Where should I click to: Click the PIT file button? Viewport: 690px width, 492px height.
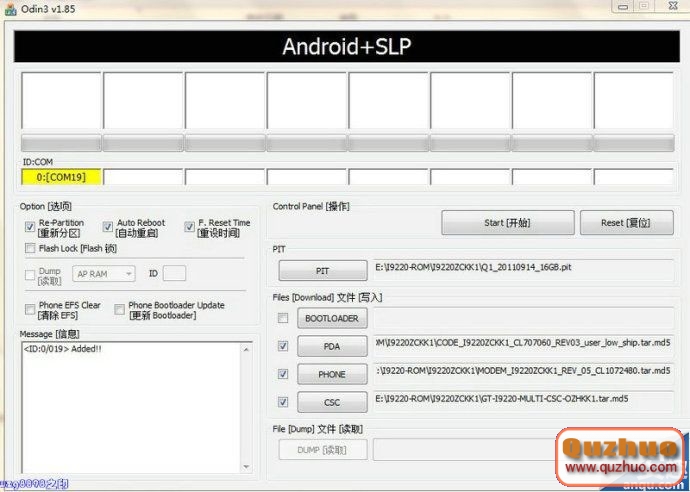(x=323, y=271)
